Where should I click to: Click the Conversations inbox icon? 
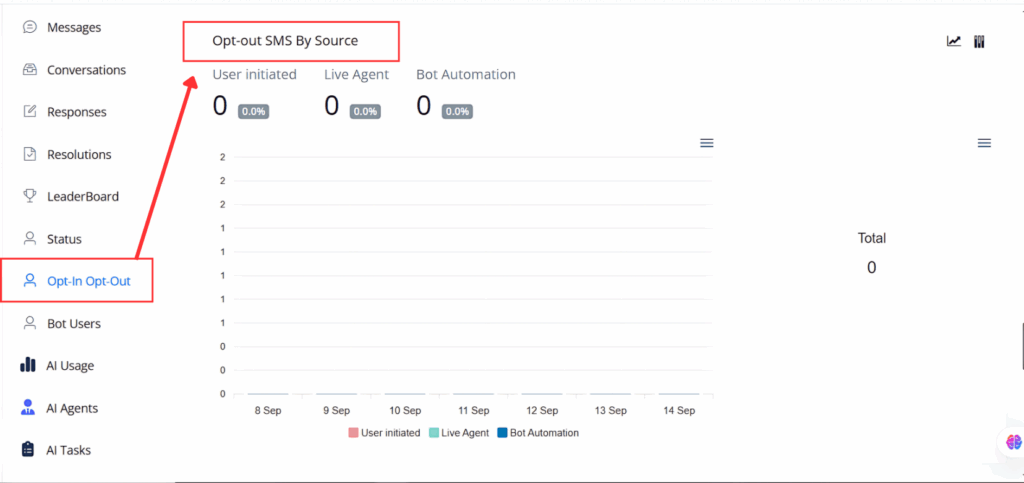(29, 70)
